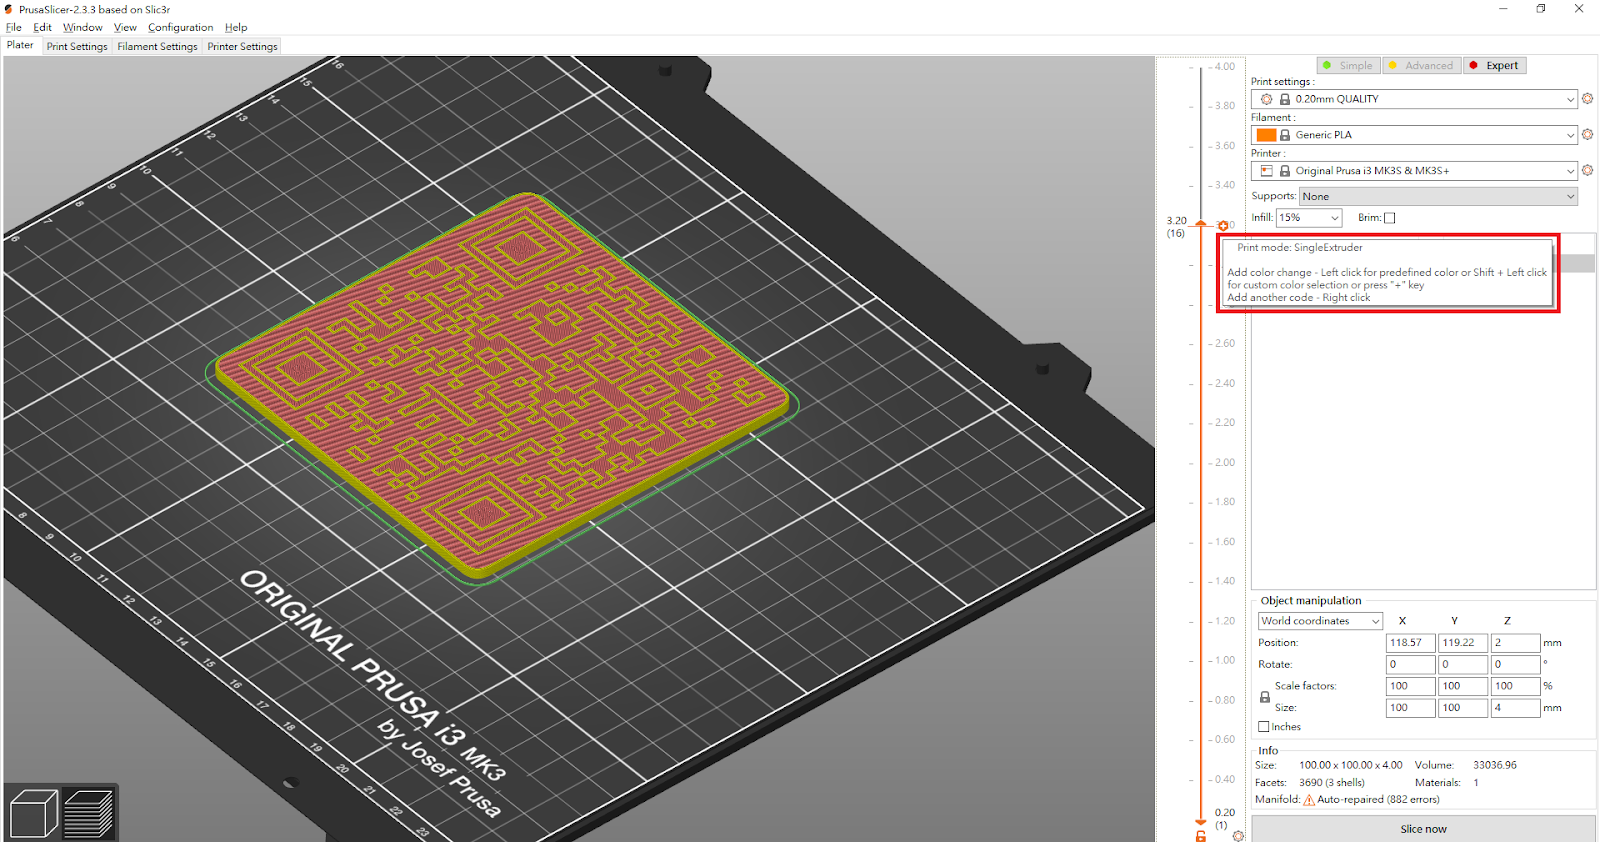Check the Inches units checkbox

[x=1264, y=727]
